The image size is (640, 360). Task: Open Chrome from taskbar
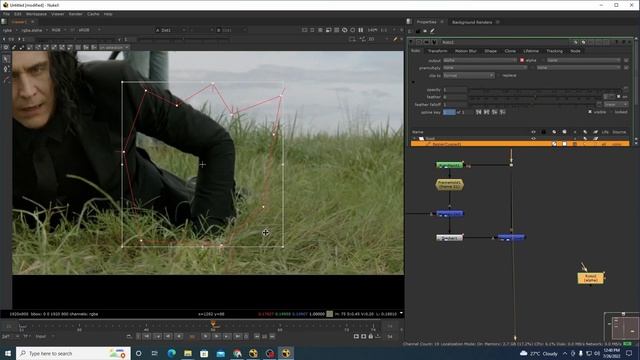pyautogui.click(x=237, y=353)
